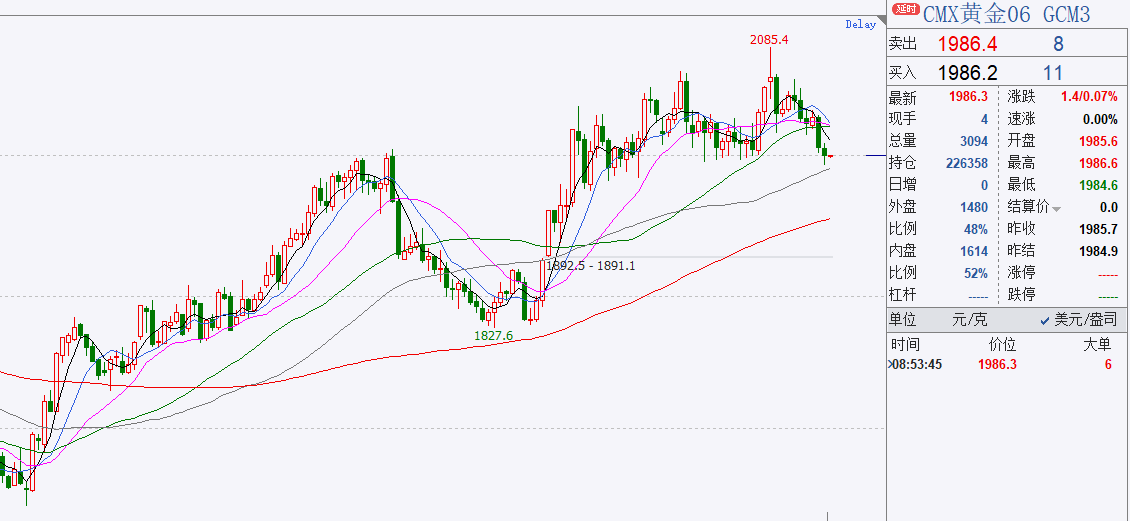Click the 时间 column header

(x=905, y=344)
